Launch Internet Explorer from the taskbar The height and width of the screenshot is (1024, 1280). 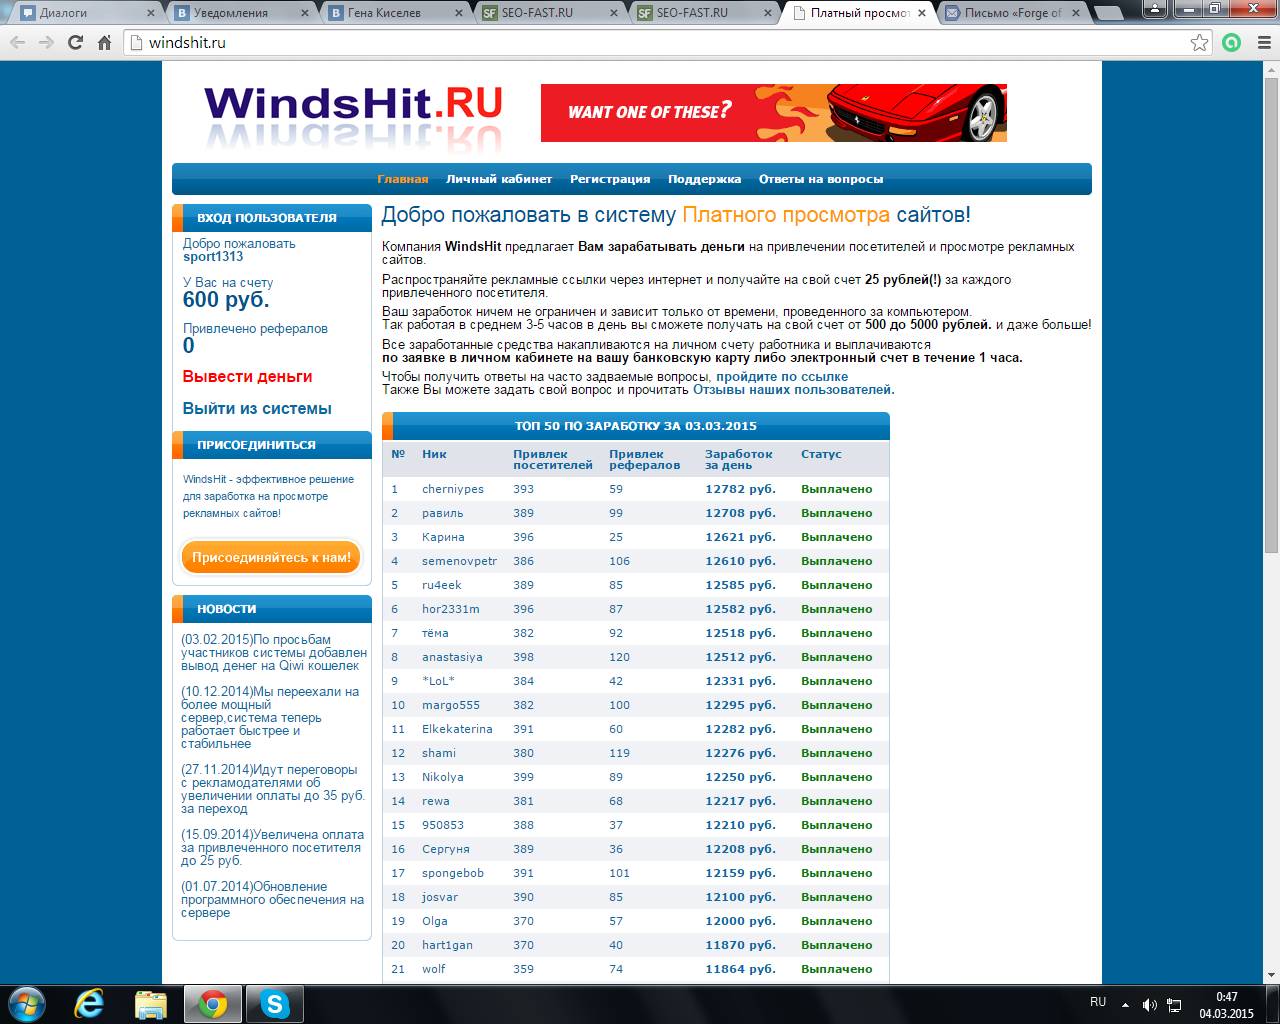click(x=90, y=1003)
